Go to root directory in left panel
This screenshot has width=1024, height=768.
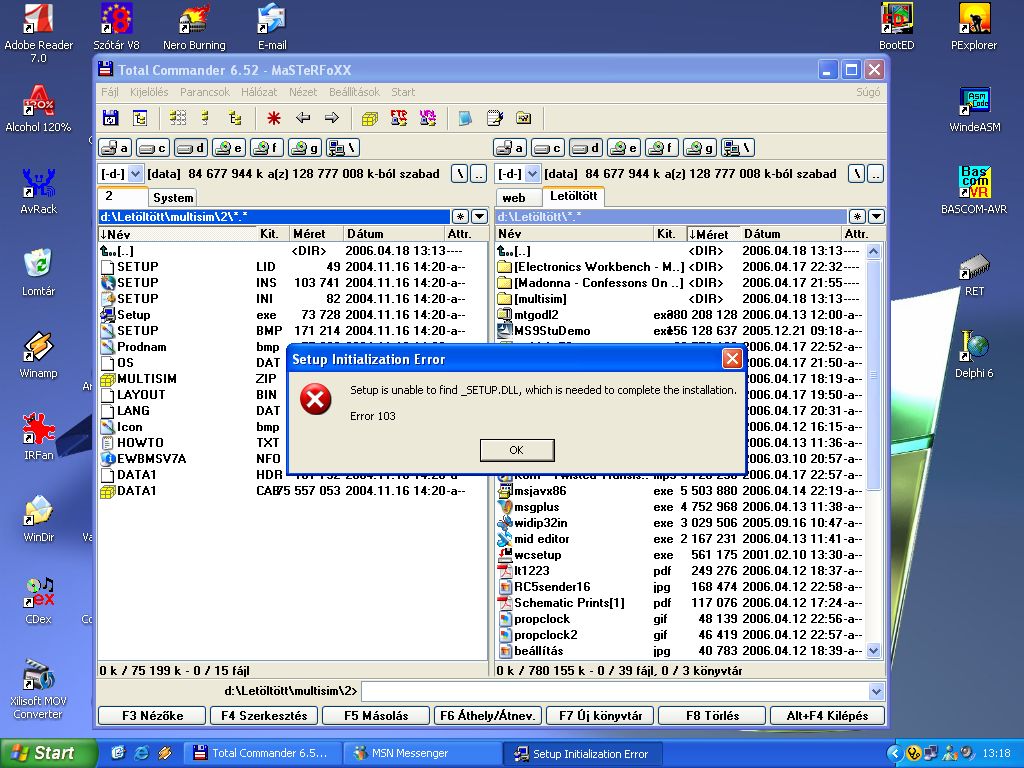click(460, 174)
